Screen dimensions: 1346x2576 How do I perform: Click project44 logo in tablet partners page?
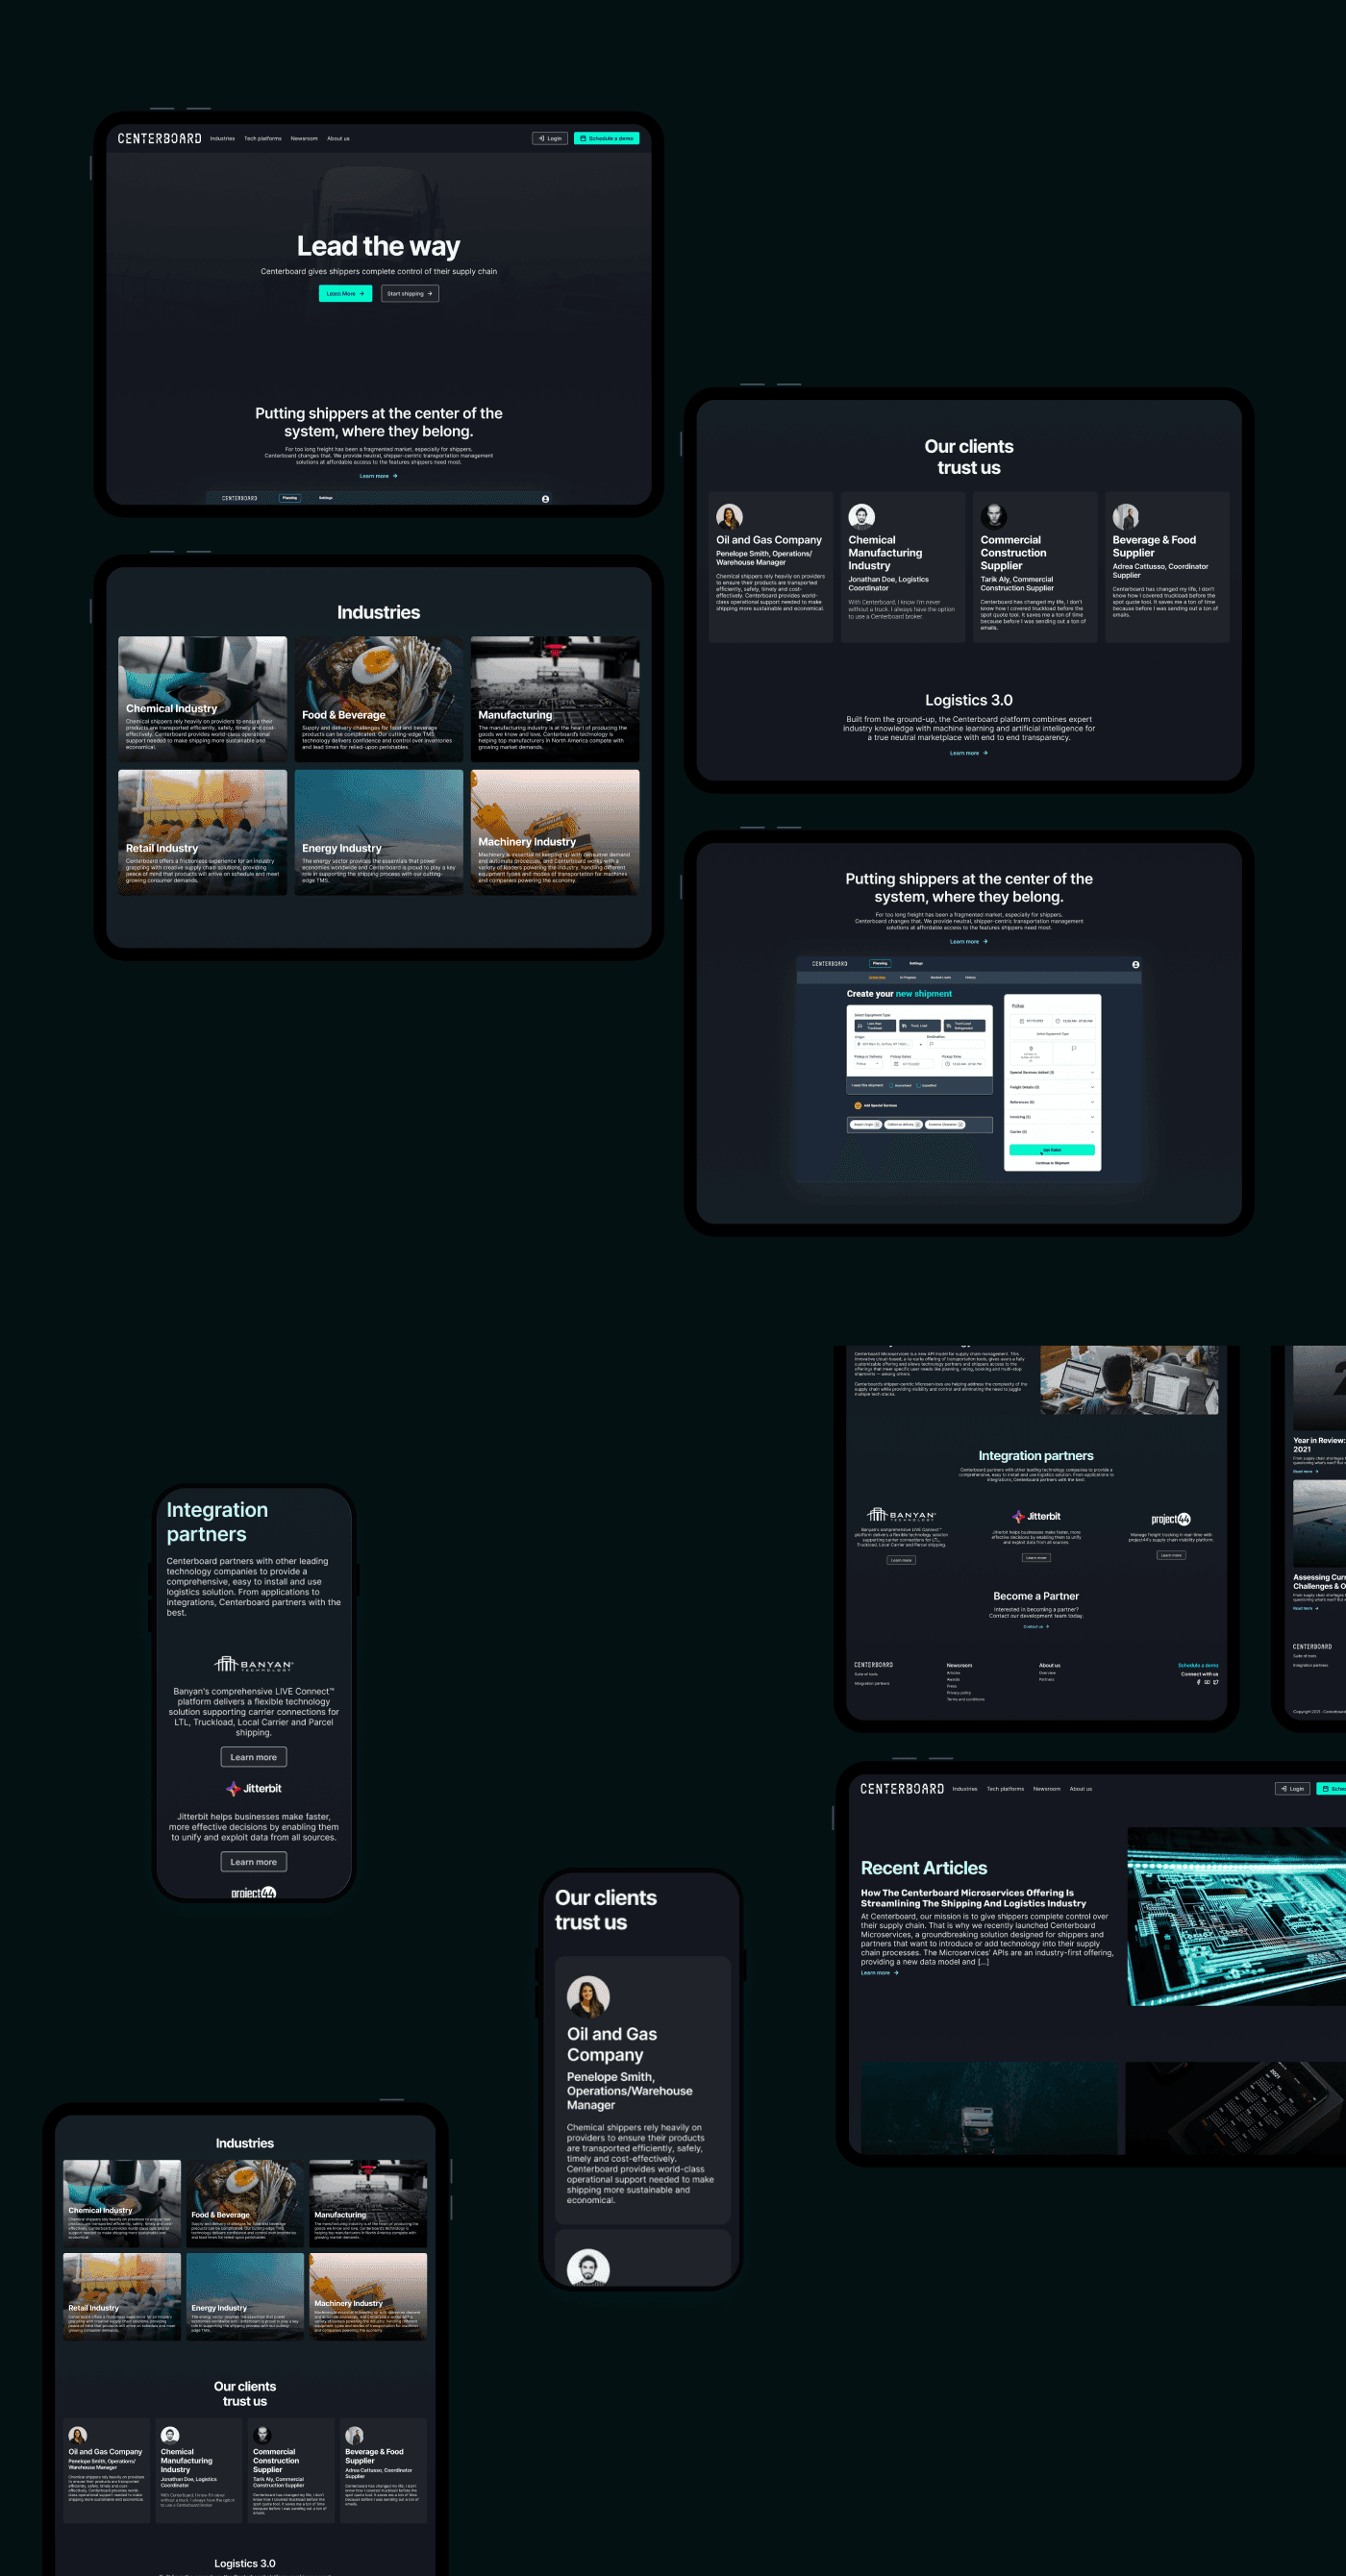tap(1171, 1519)
